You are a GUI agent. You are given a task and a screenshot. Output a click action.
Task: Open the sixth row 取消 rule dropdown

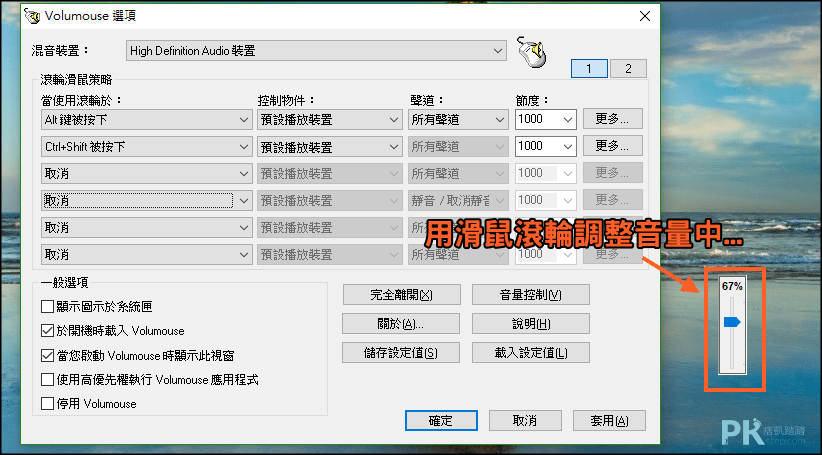pos(146,255)
